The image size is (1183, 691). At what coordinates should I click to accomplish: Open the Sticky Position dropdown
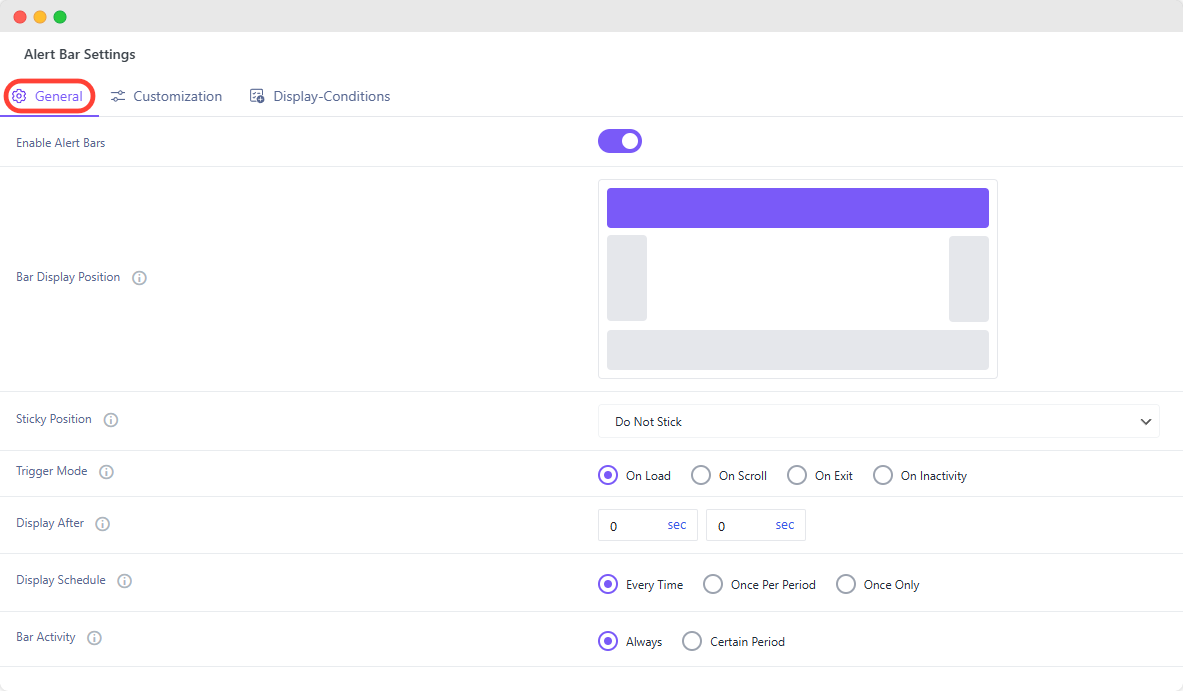[x=878, y=422]
